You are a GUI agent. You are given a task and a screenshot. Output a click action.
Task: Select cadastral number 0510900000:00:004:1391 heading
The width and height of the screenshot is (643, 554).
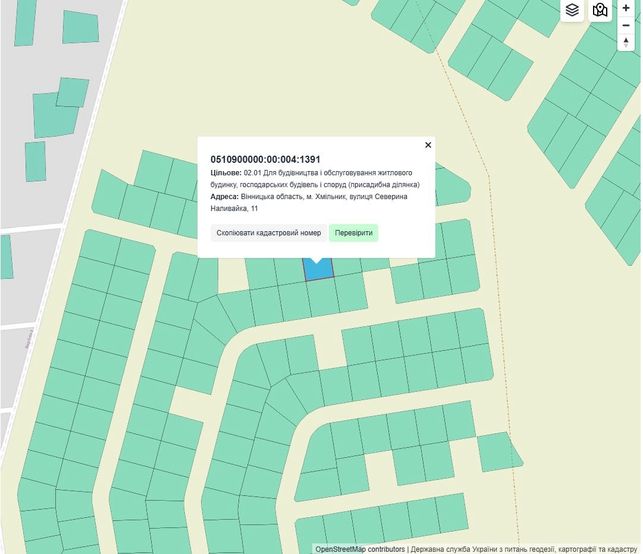(x=265, y=160)
